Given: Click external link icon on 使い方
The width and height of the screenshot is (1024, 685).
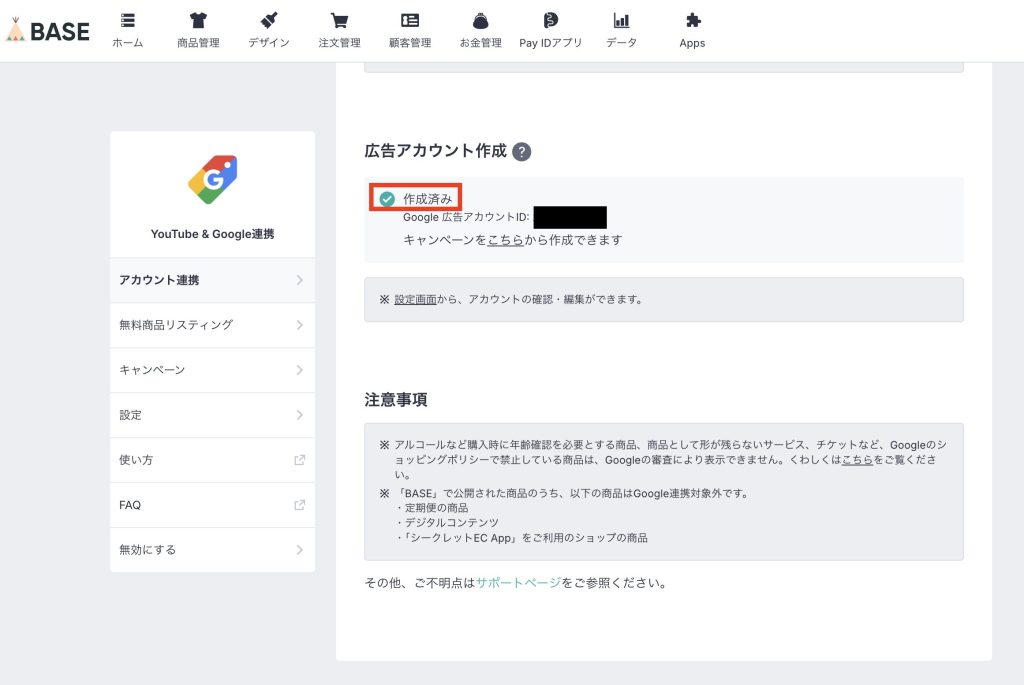Looking at the screenshot, I should coord(299,460).
